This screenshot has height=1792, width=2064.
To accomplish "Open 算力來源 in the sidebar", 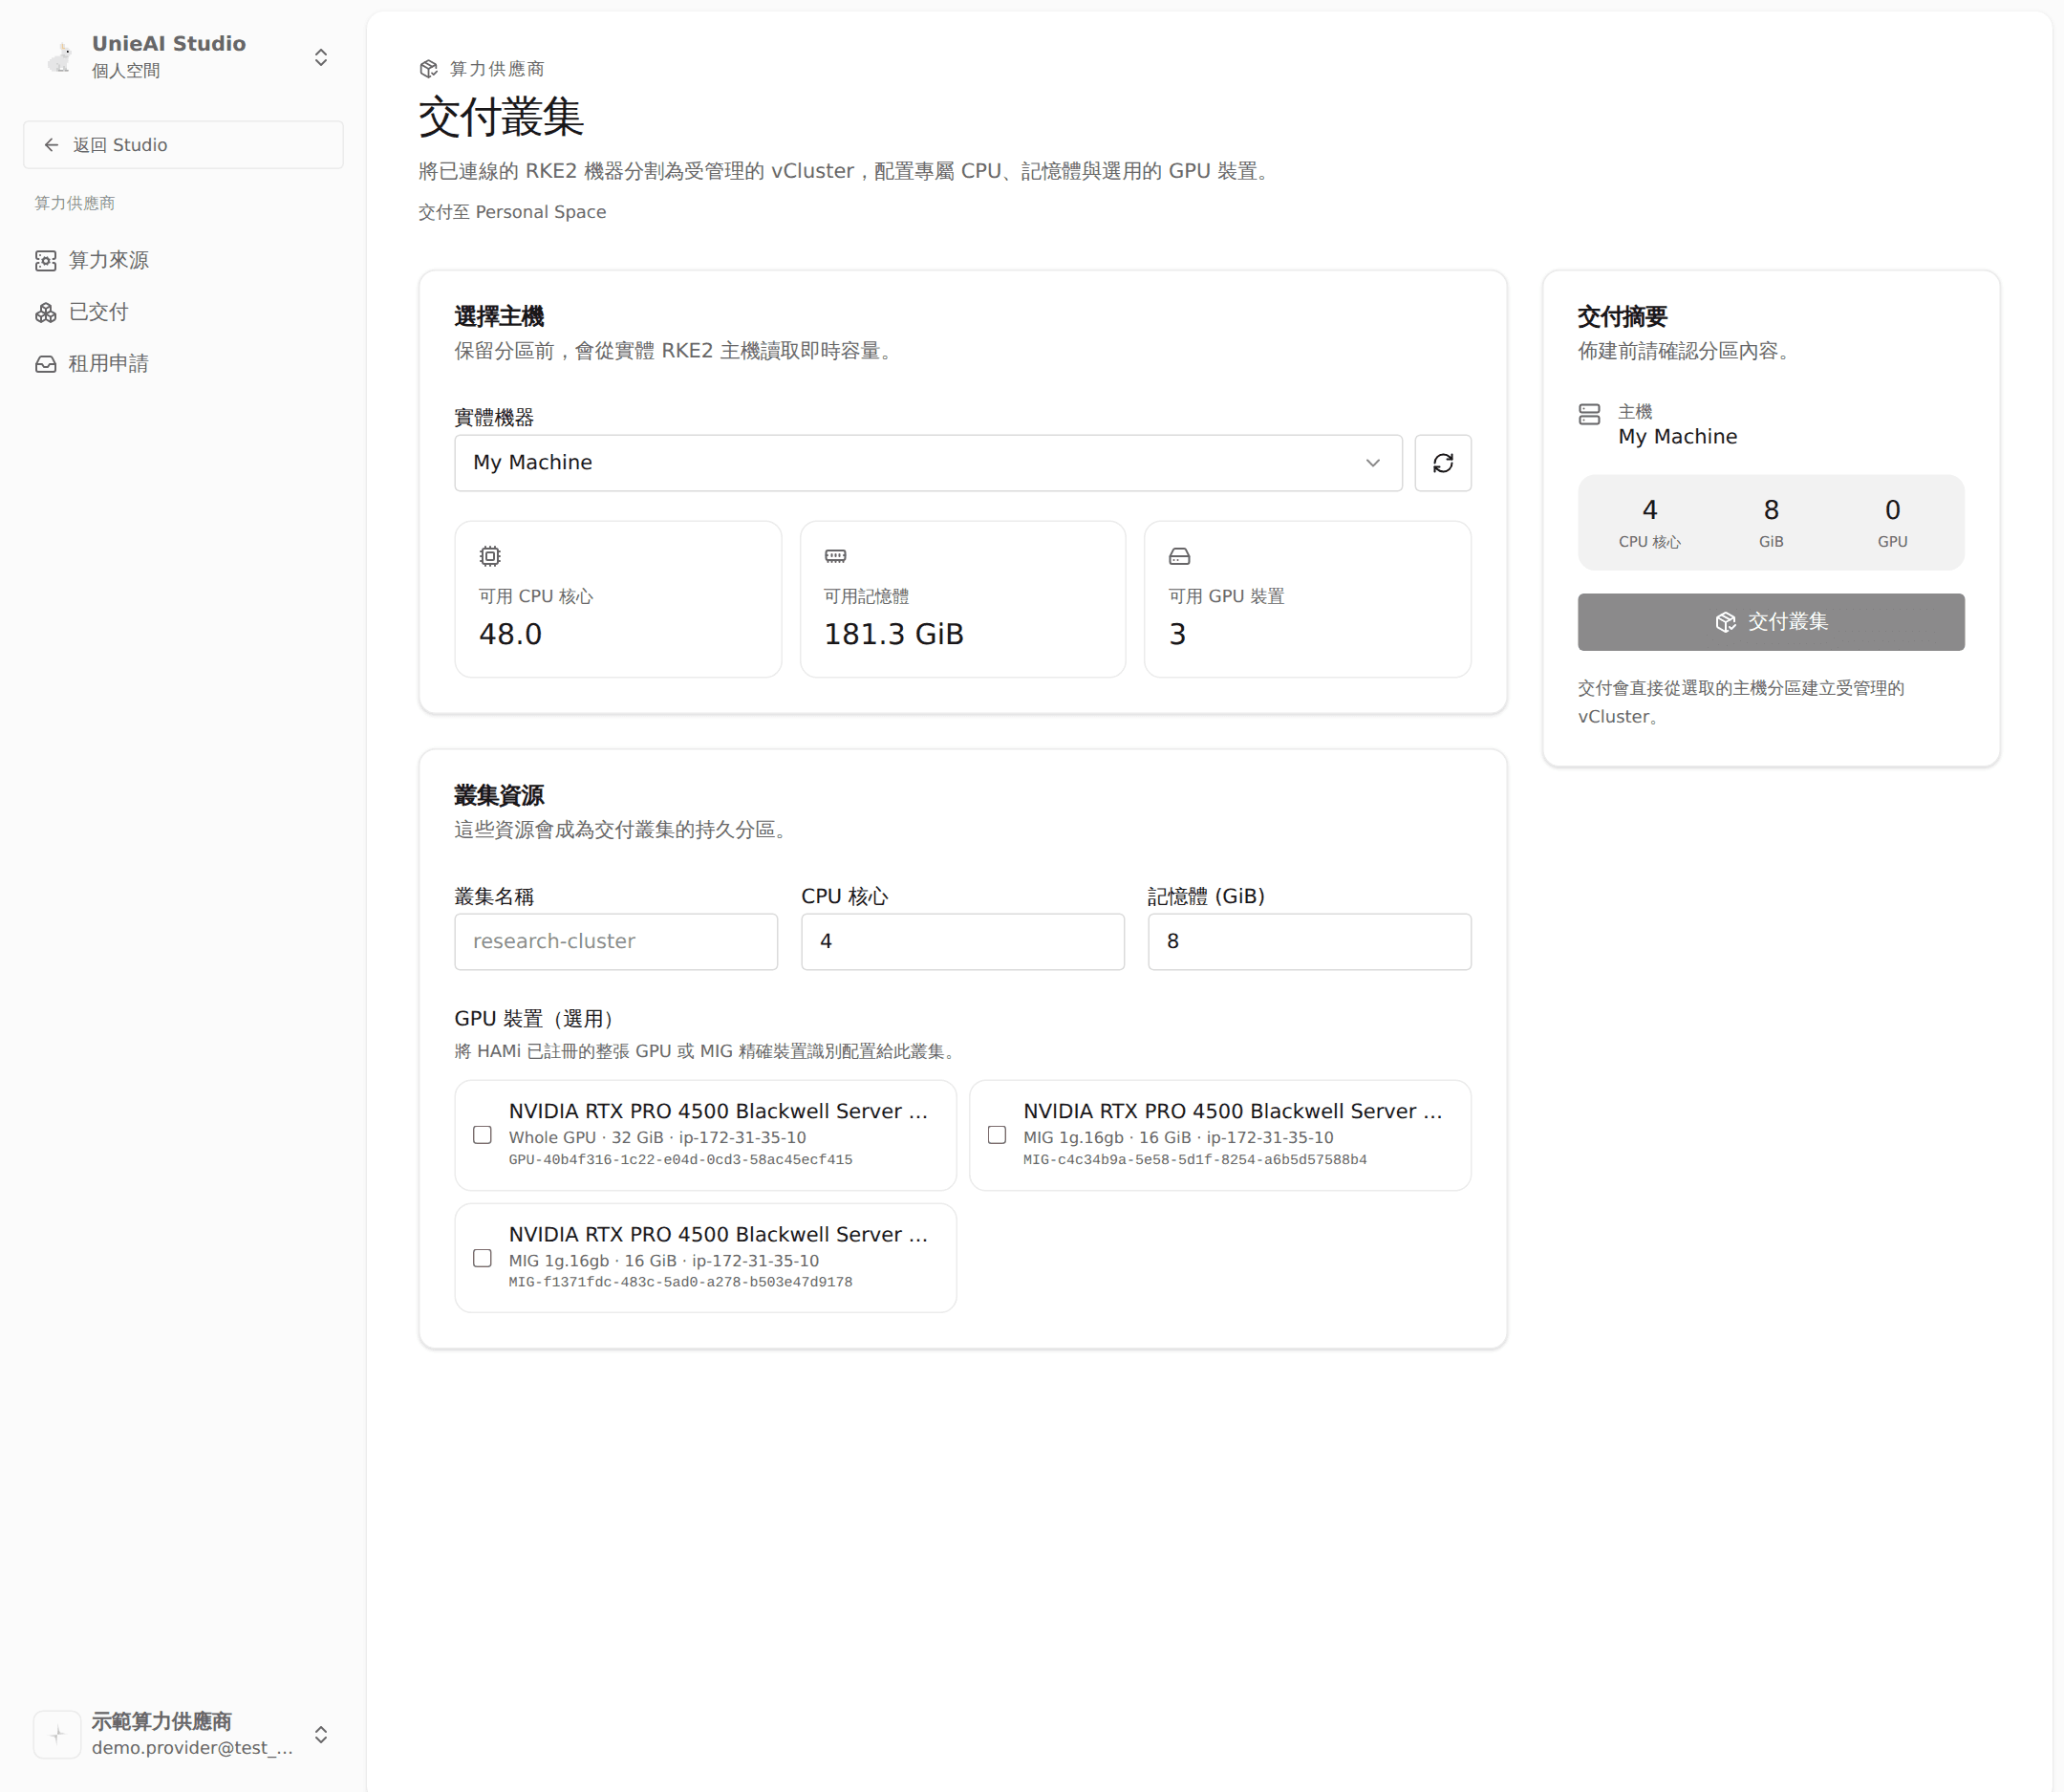I will click(x=183, y=261).
